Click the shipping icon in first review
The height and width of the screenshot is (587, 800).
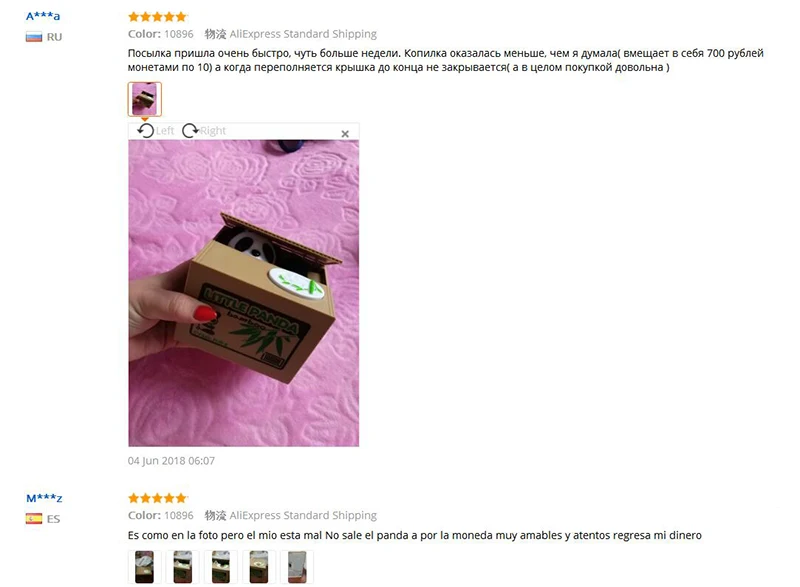tap(215, 34)
